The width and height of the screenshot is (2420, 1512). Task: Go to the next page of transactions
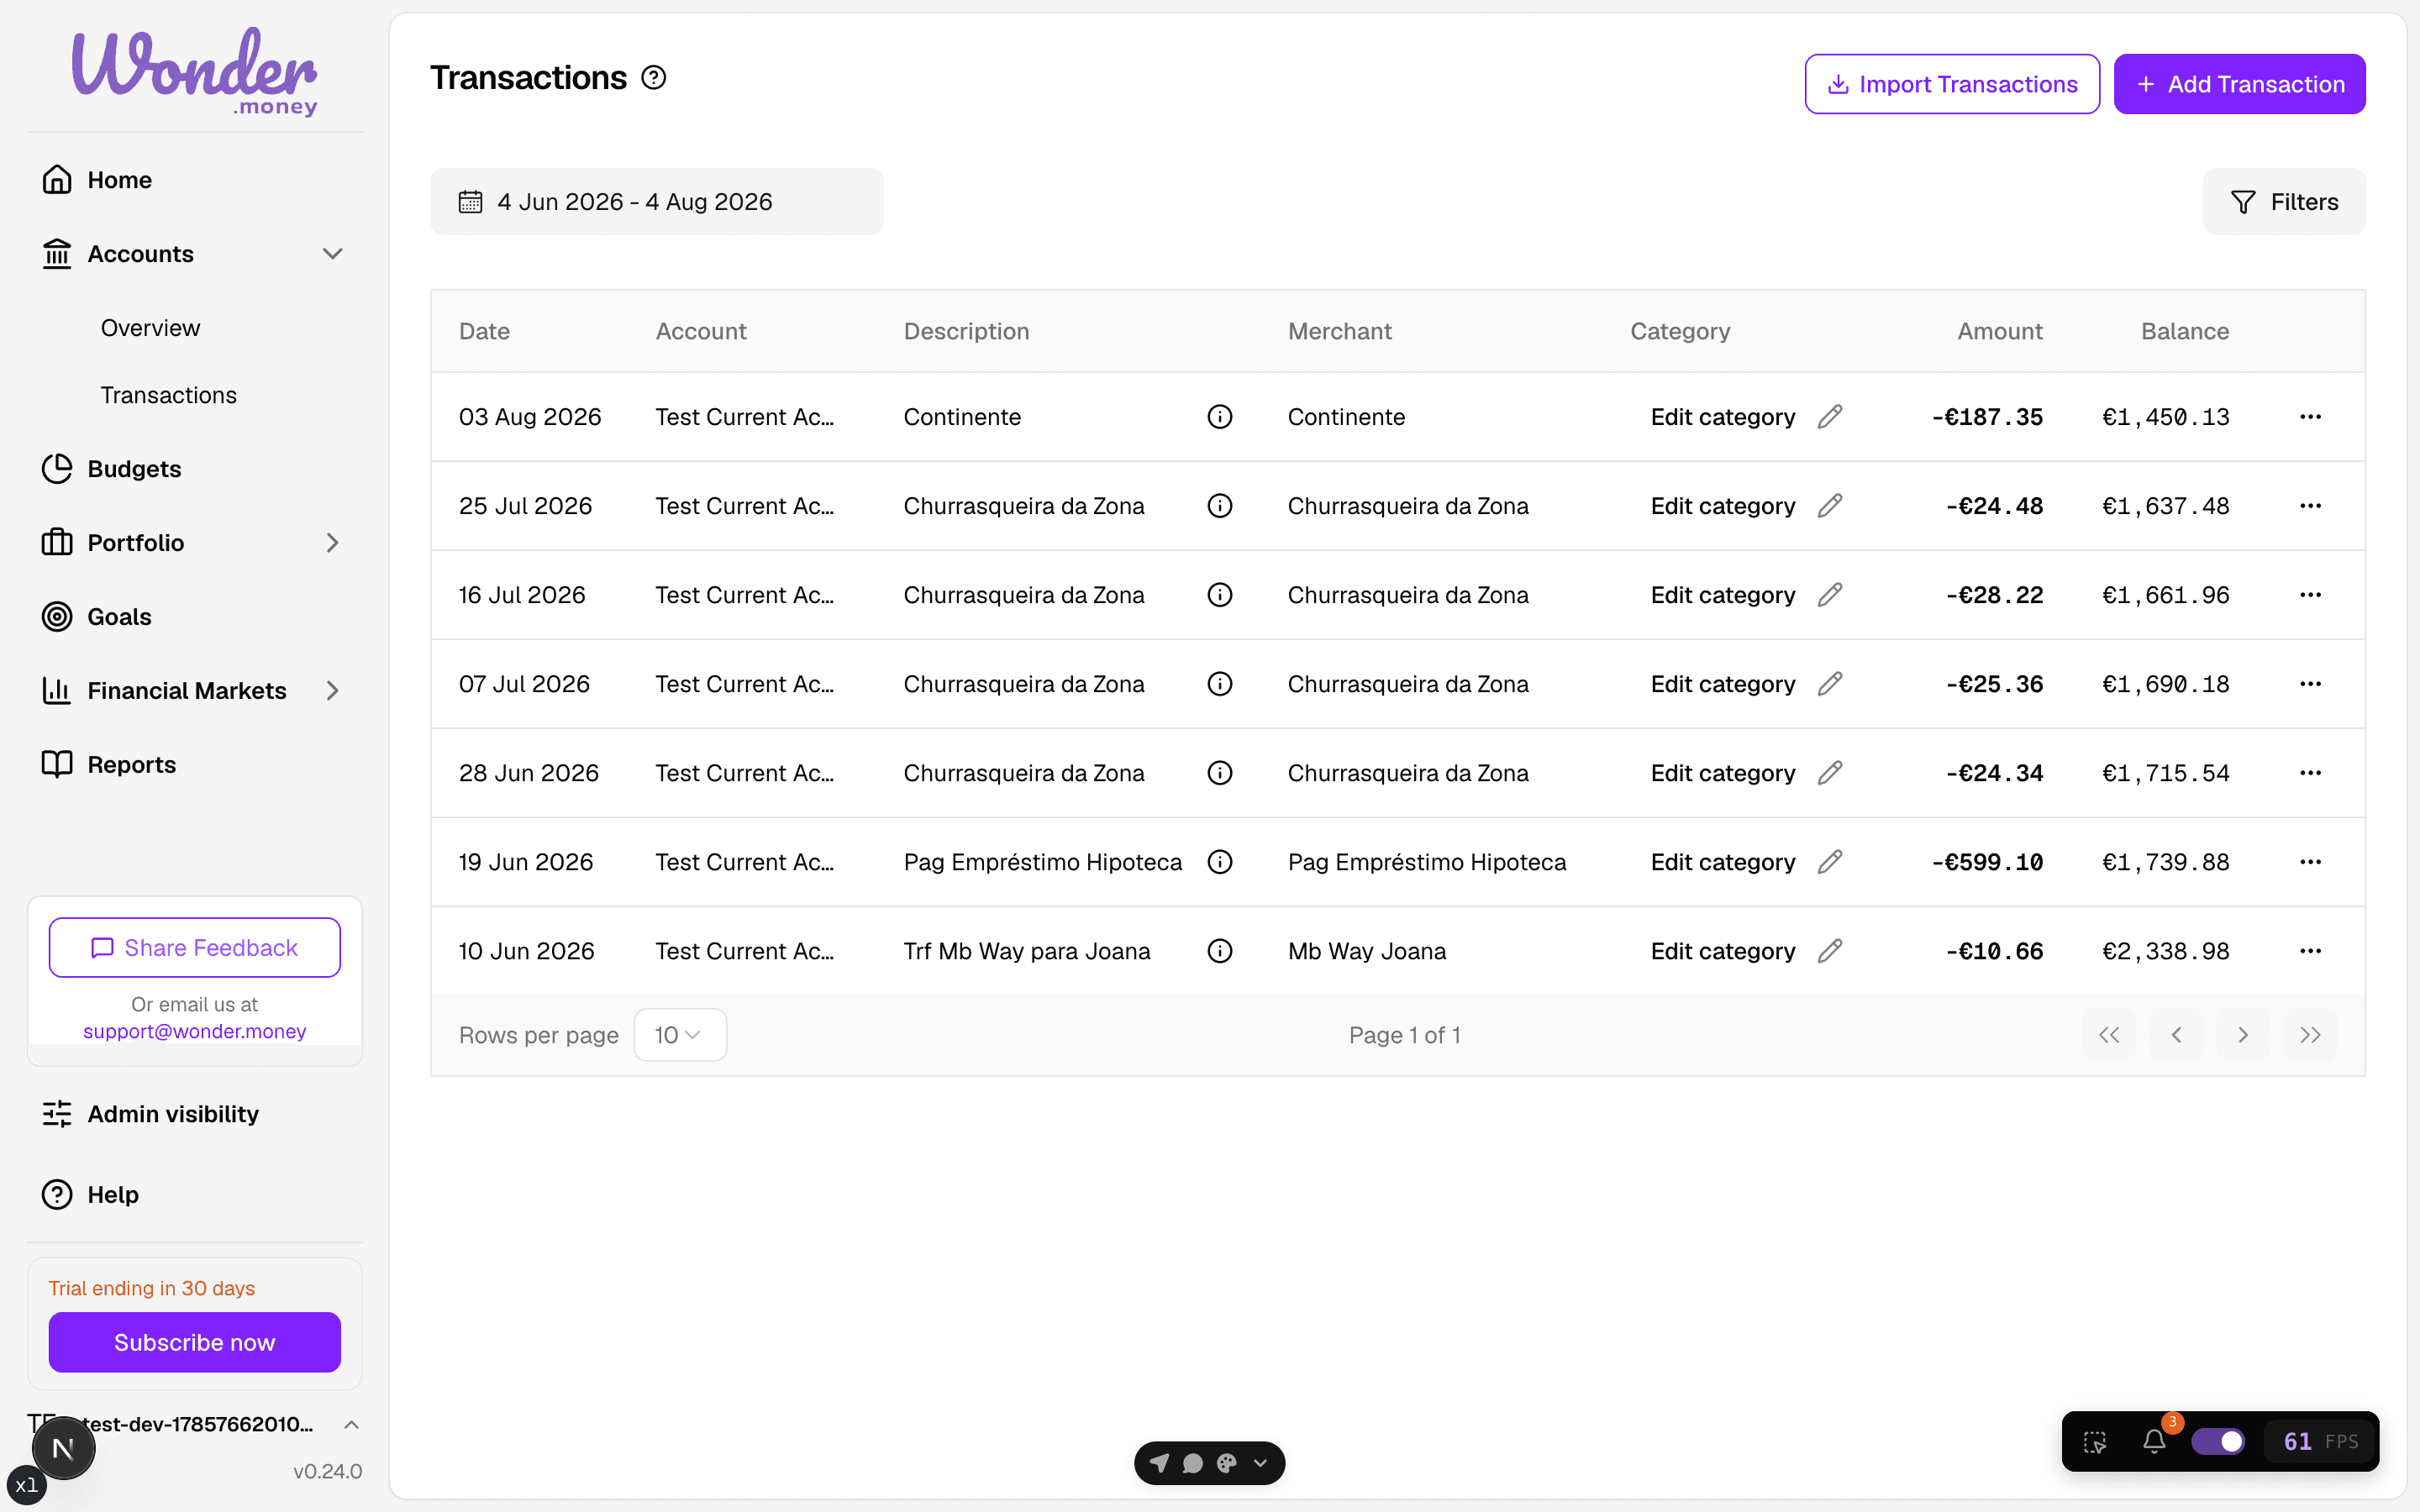pyautogui.click(x=2243, y=1035)
